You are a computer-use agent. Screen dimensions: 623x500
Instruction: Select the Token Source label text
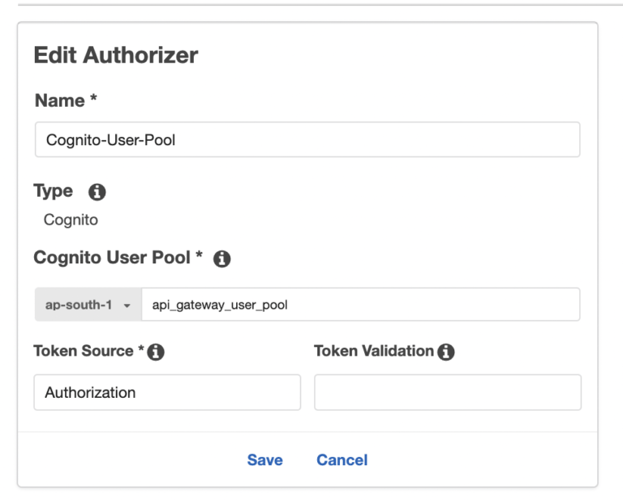[x=83, y=351]
